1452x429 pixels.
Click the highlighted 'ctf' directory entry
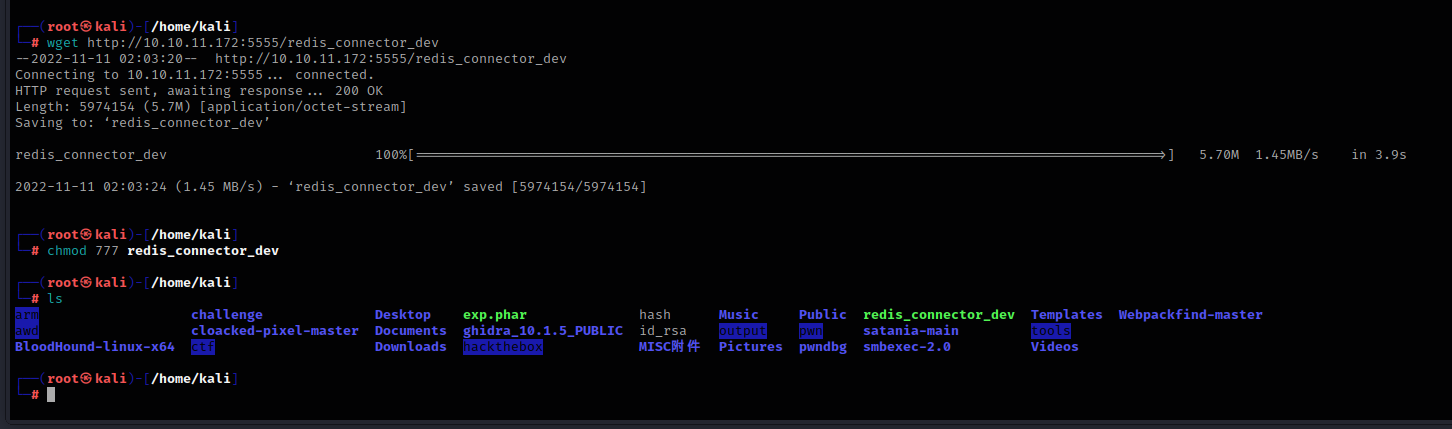203,347
